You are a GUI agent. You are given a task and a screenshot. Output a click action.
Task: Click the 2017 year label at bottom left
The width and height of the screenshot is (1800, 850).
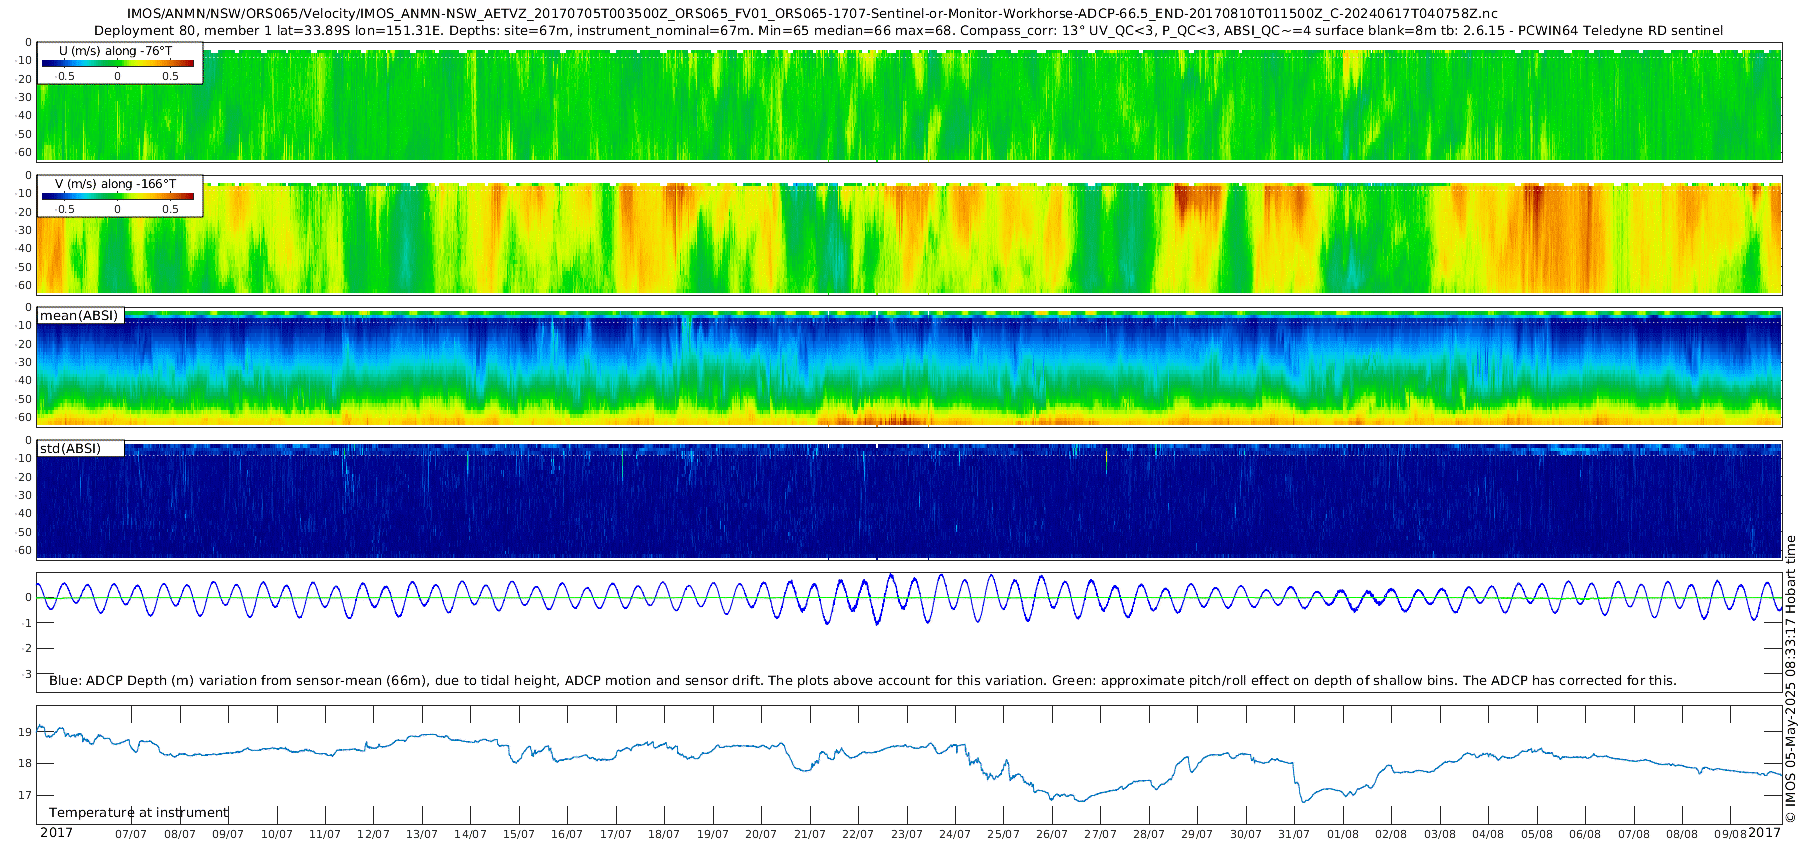tap(56, 833)
